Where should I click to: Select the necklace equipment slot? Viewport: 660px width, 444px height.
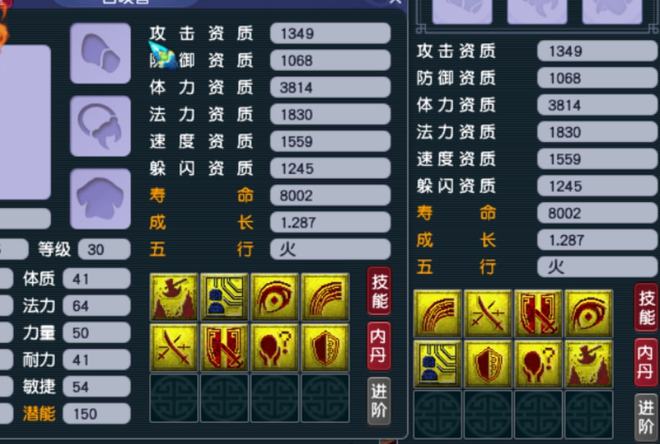pyautogui.click(x=100, y=126)
